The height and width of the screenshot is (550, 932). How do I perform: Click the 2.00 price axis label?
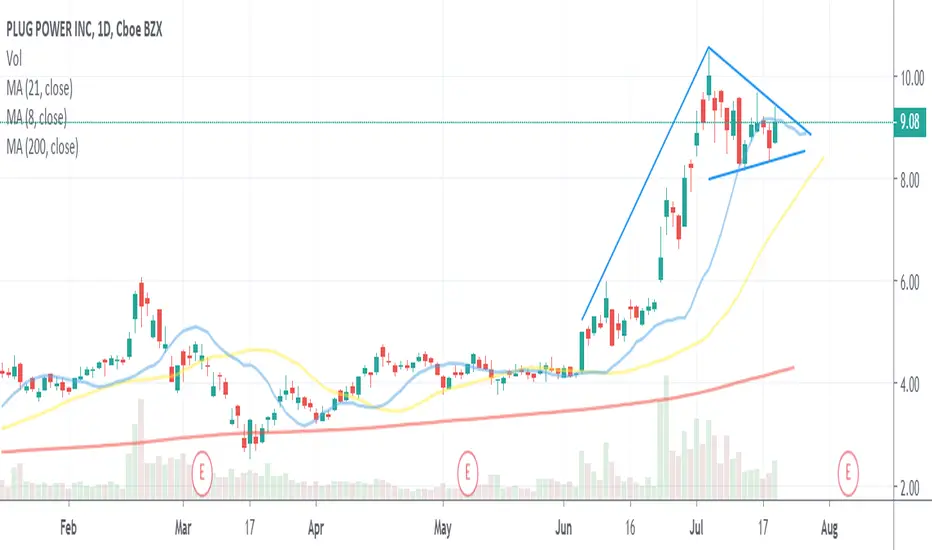912,488
